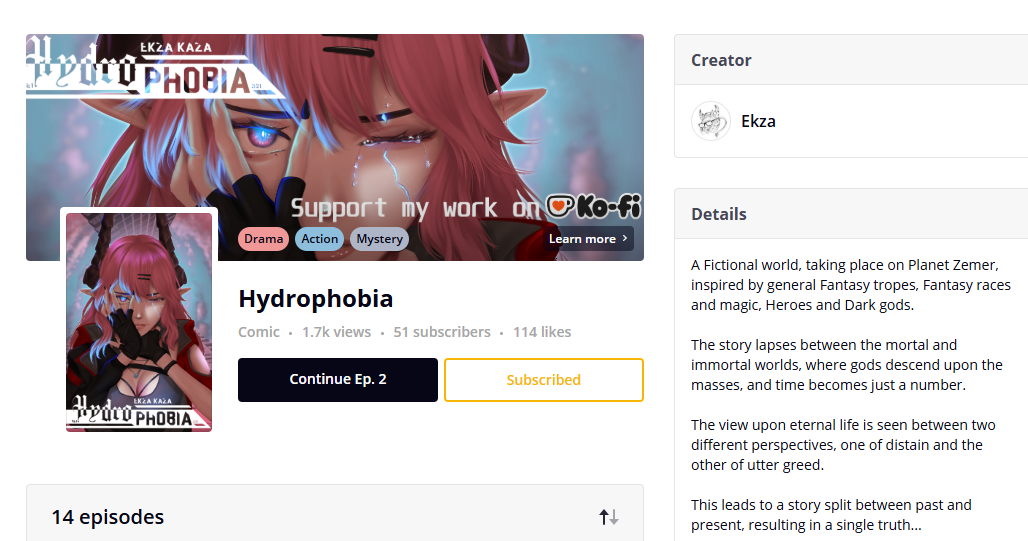Click the 51 subscribers count
Viewport: 1028px width, 541px height.
click(x=442, y=332)
